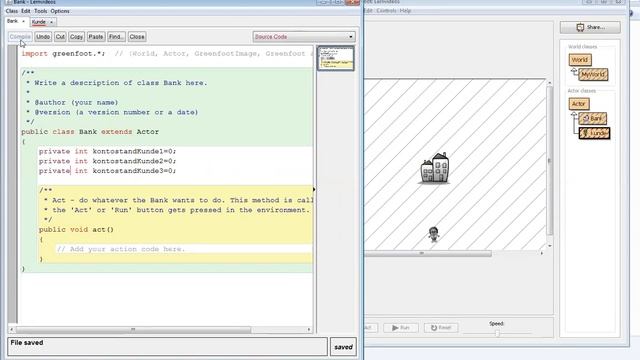Open the Source Code view dropdown

(304, 37)
